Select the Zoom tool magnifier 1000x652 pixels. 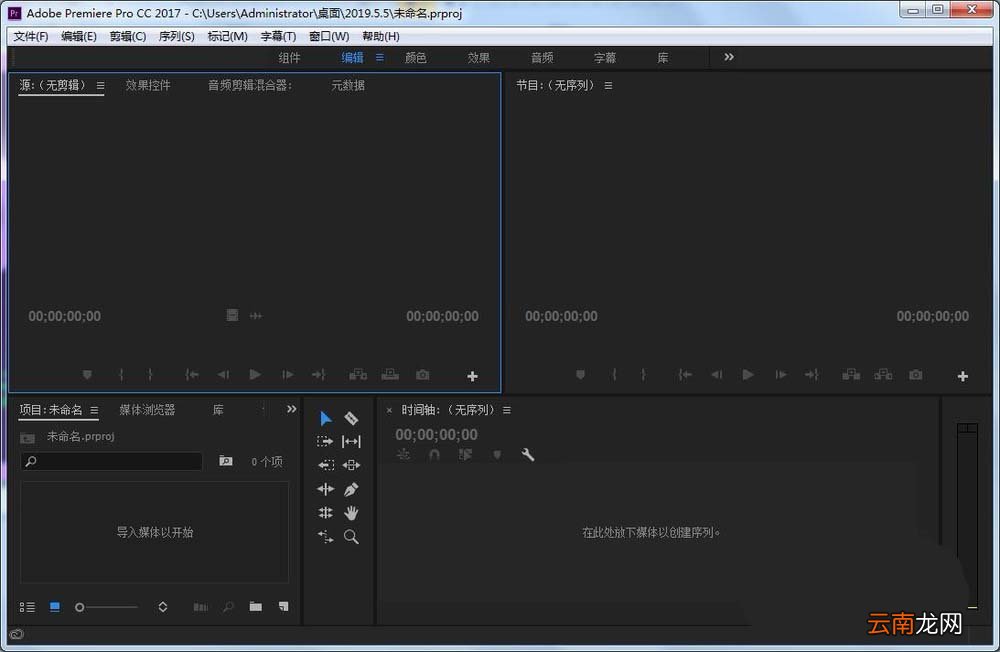[x=351, y=537]
